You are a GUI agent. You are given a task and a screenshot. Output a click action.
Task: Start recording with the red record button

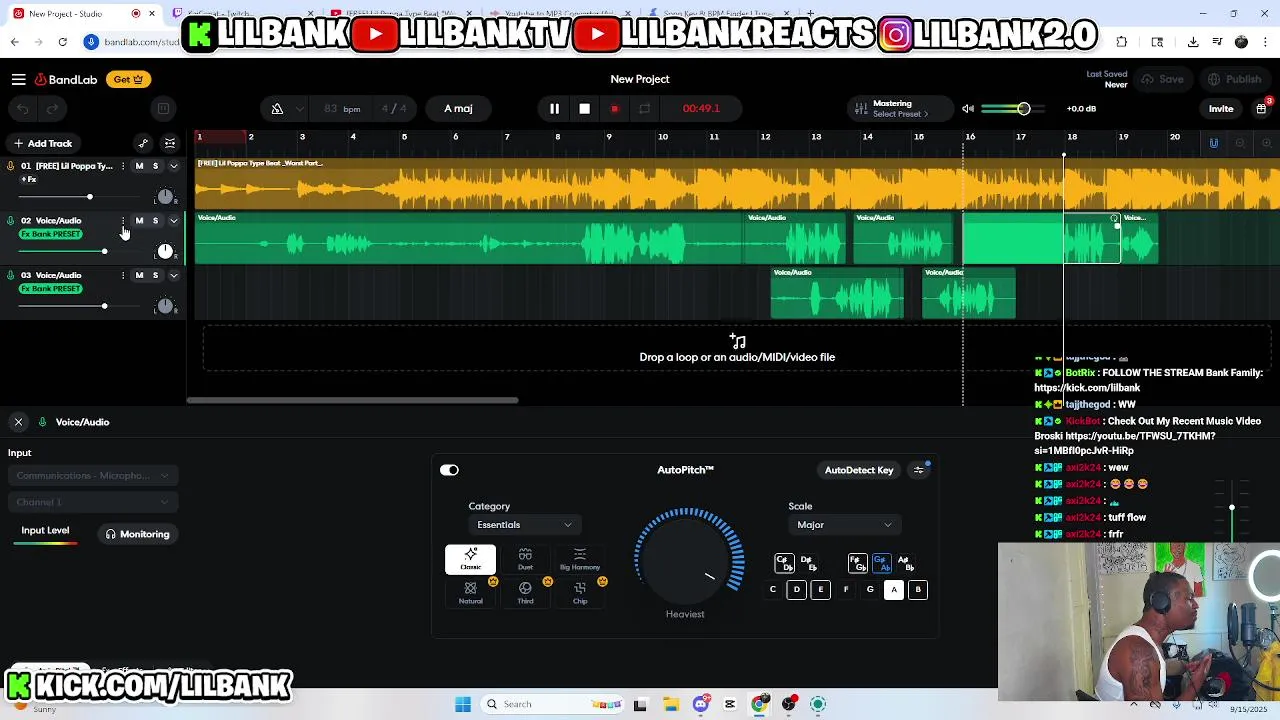pos(614,108)
